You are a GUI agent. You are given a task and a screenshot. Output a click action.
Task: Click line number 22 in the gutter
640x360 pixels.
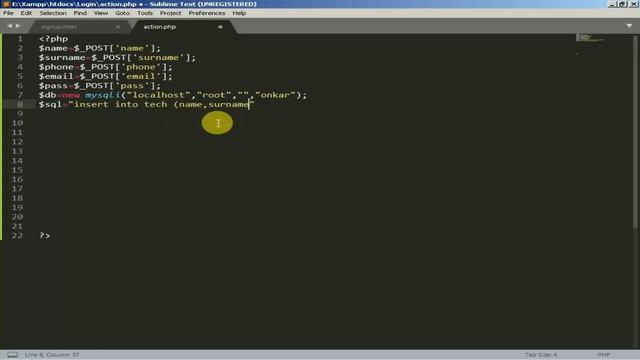[x=17, y=236]
